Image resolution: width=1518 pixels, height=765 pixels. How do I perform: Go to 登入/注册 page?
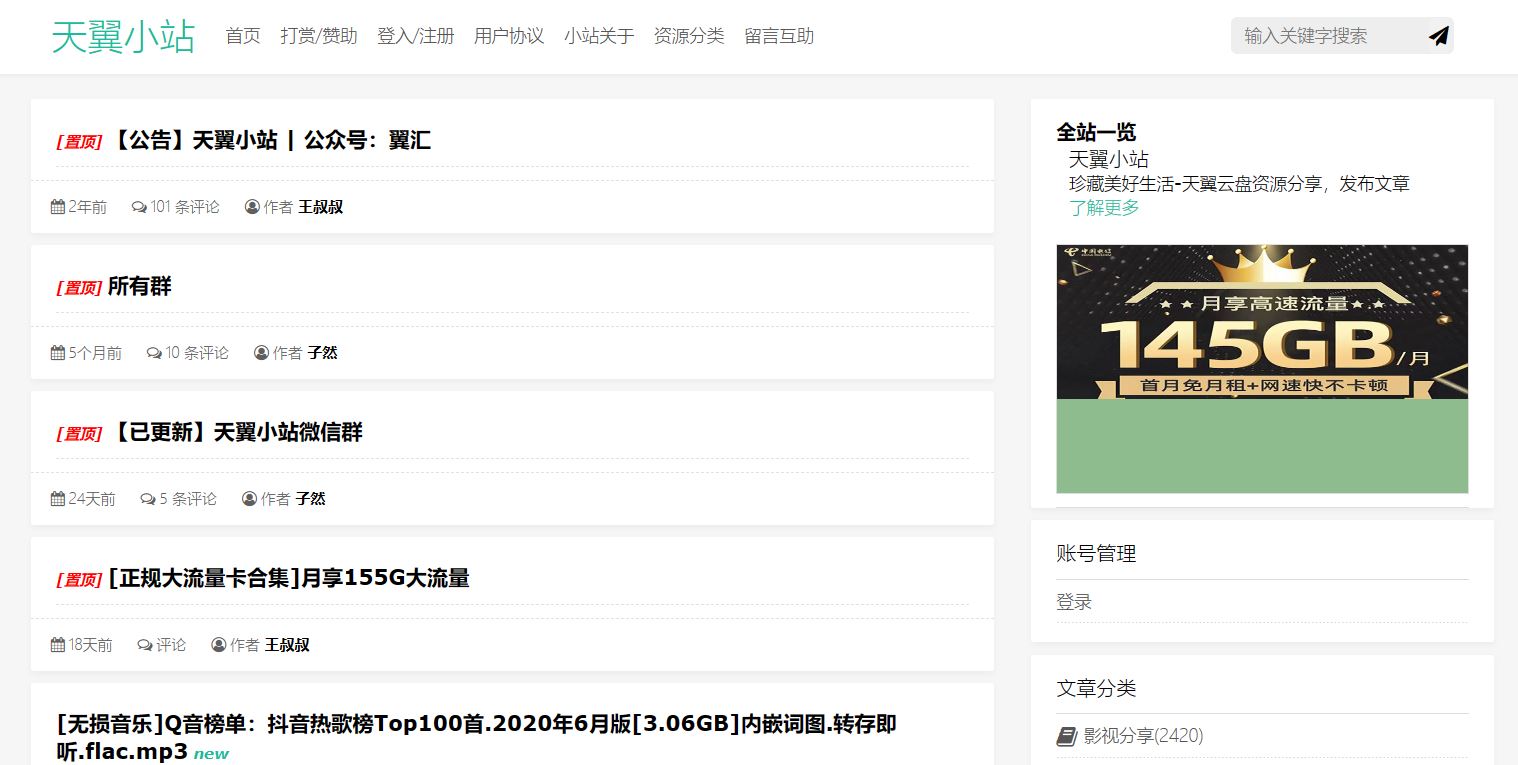(x=415, y=36)
